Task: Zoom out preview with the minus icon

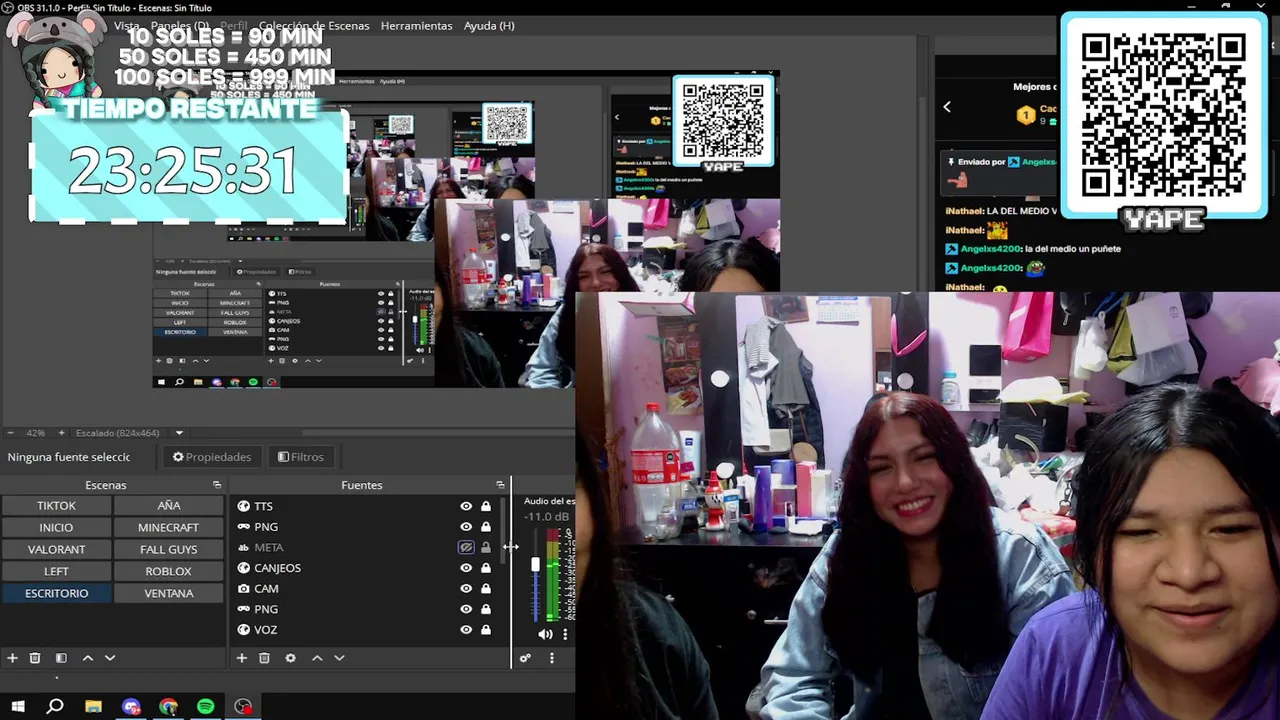Action: coord(10,433)
